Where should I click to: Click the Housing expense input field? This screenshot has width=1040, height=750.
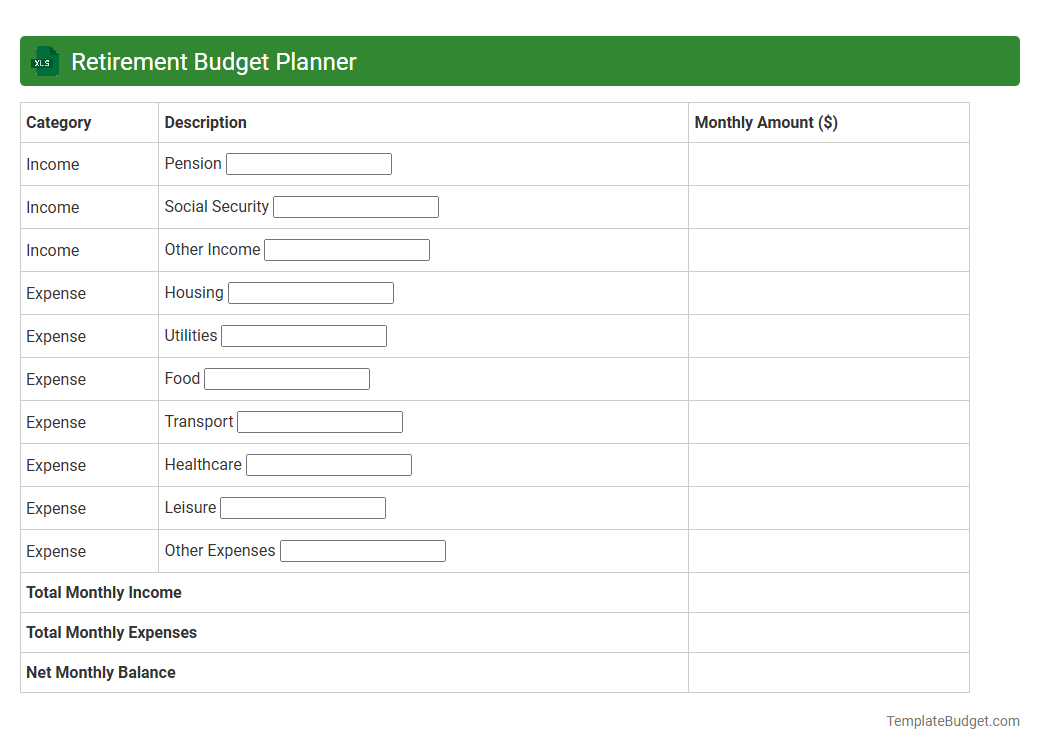[x=310, y=292]
